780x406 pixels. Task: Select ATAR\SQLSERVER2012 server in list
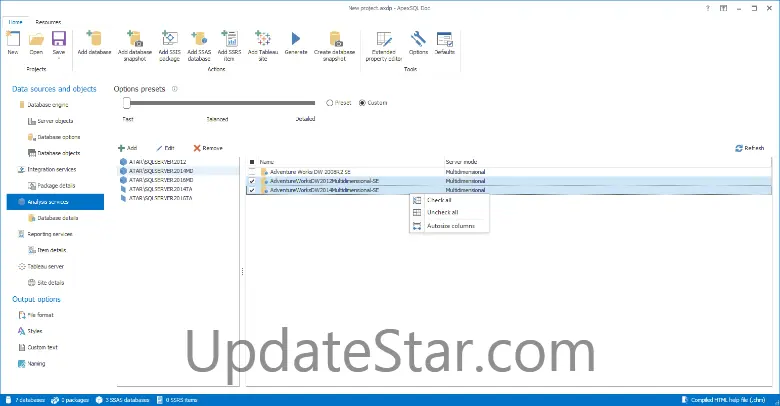[157, 162]
